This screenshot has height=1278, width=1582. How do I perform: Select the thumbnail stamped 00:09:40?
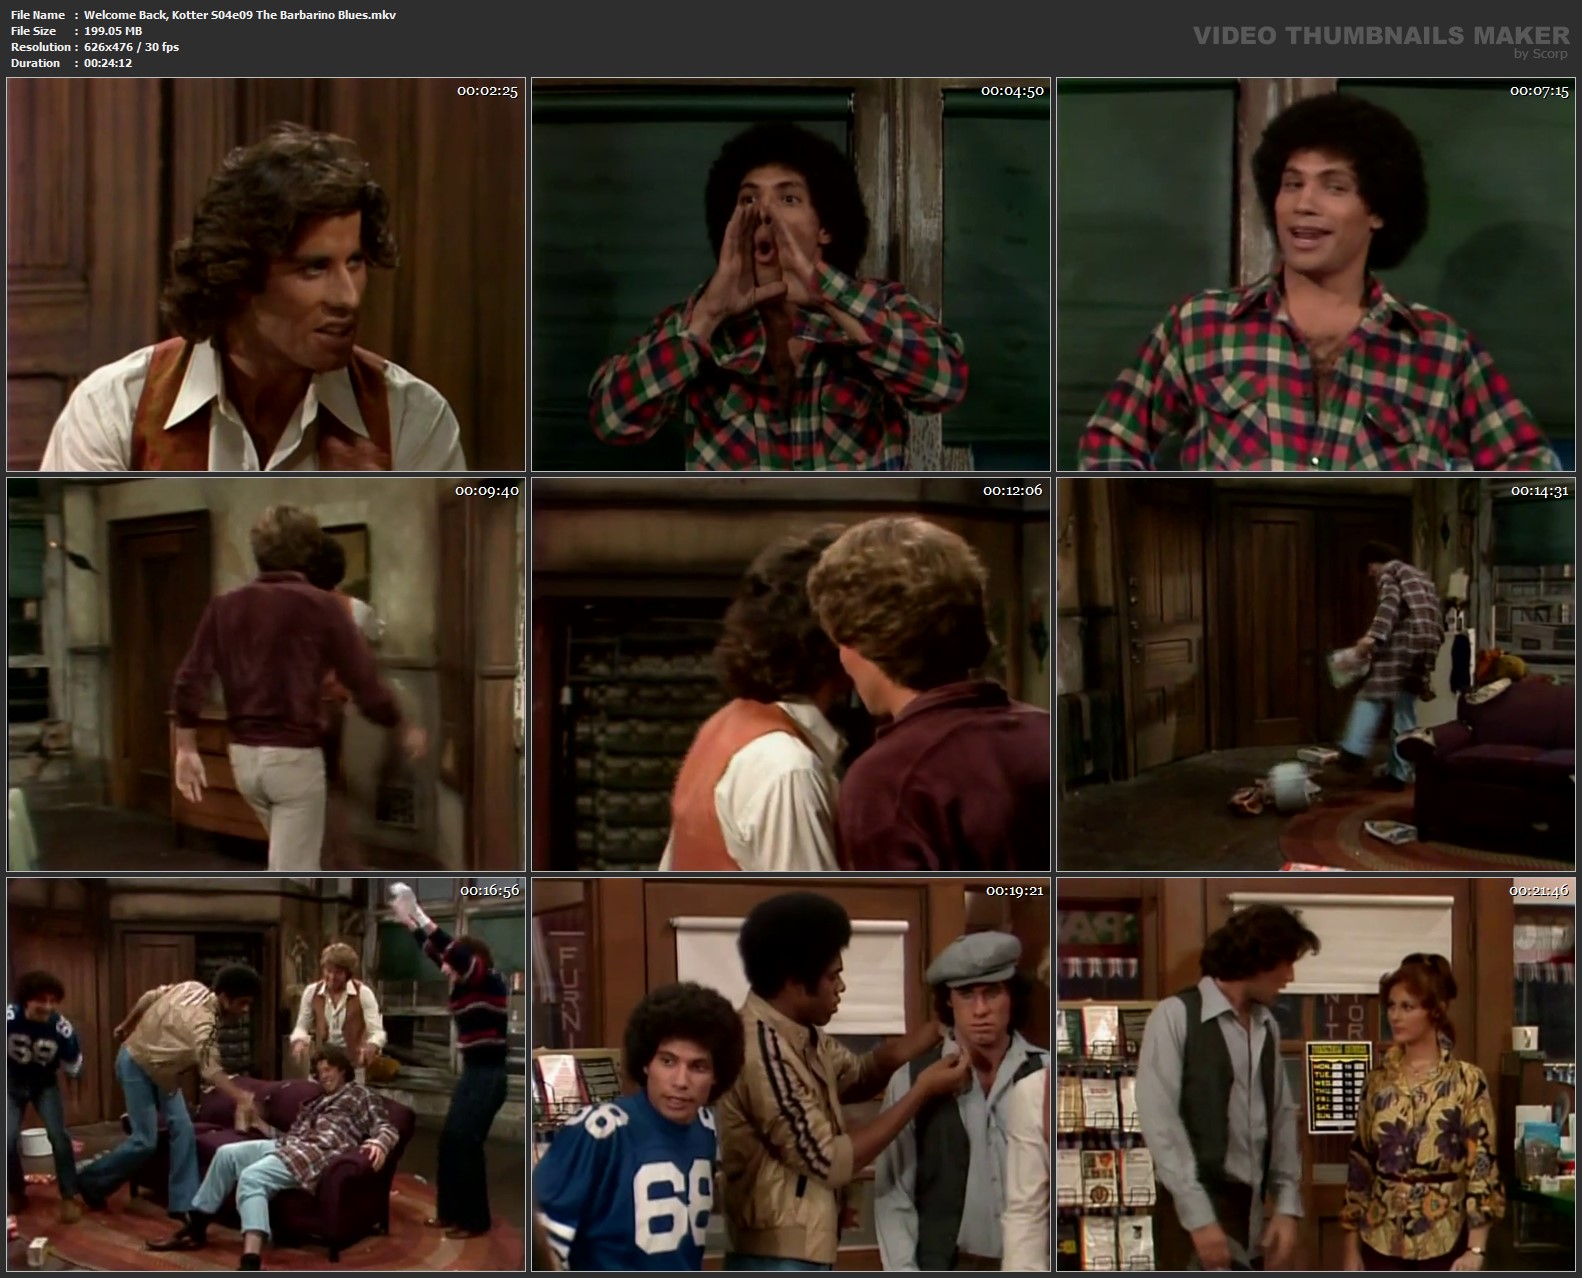click(x=266, y=674)
